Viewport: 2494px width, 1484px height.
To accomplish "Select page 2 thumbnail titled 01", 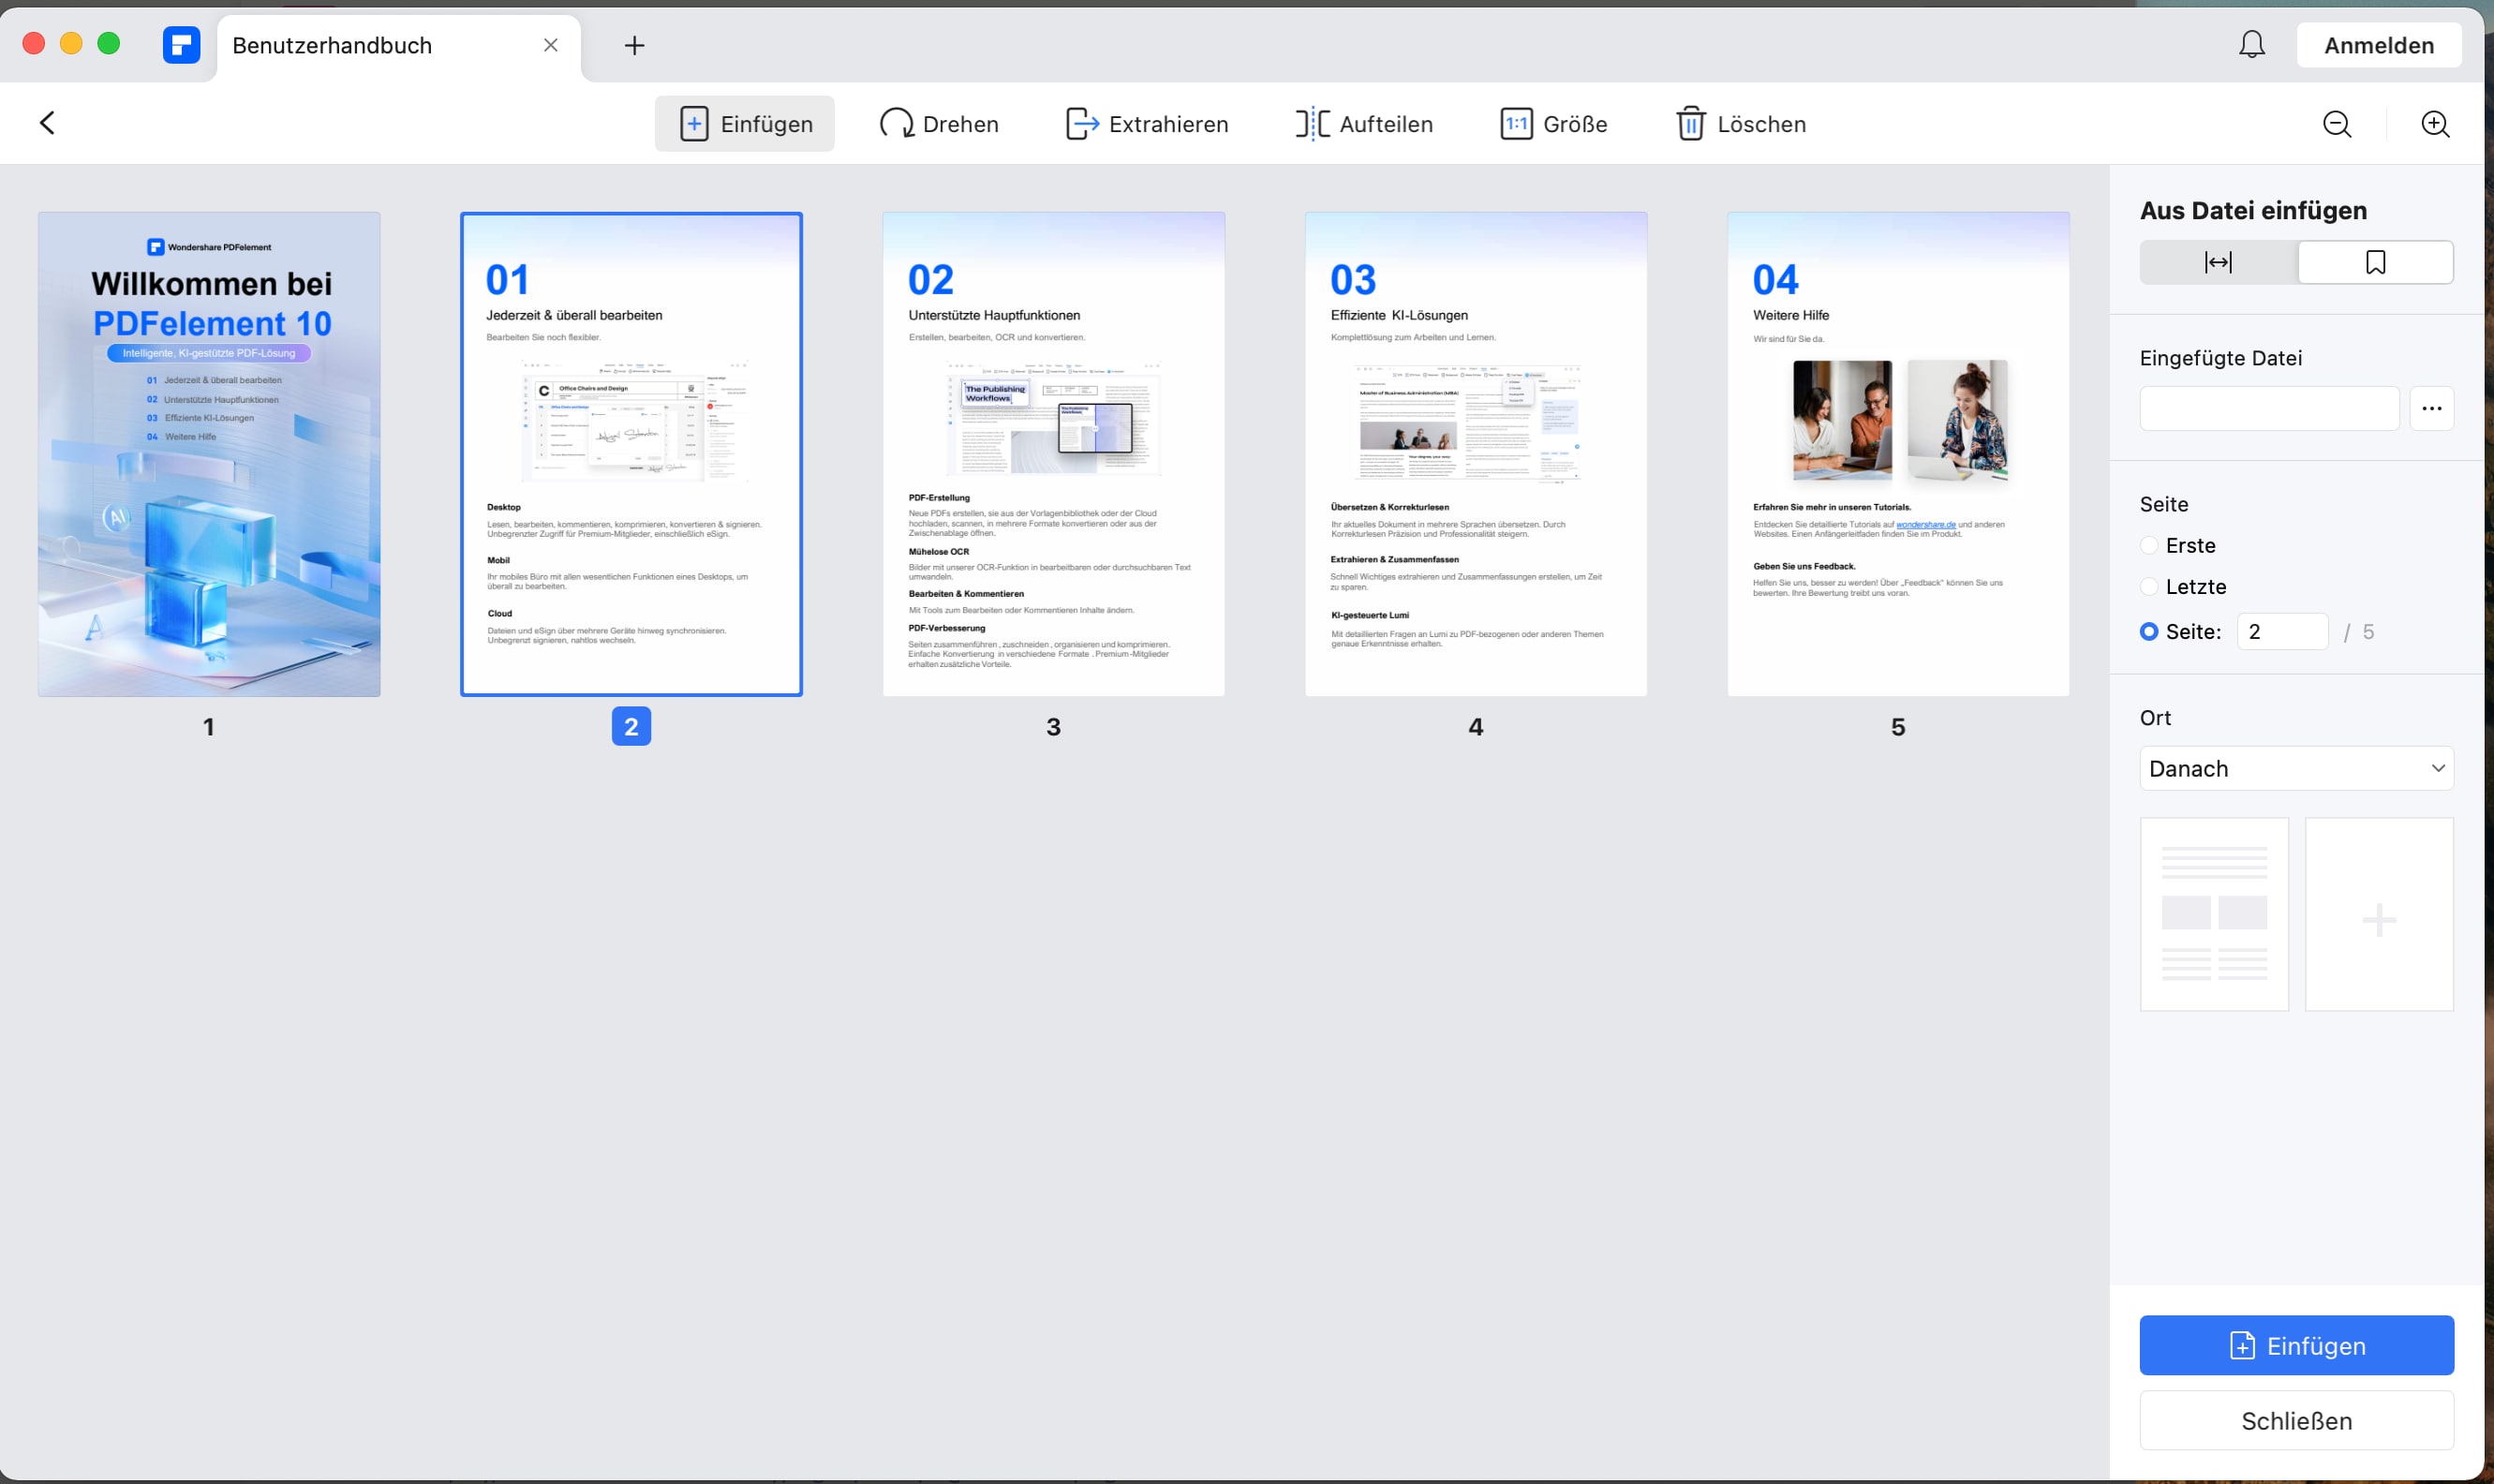I will [631, 454].
